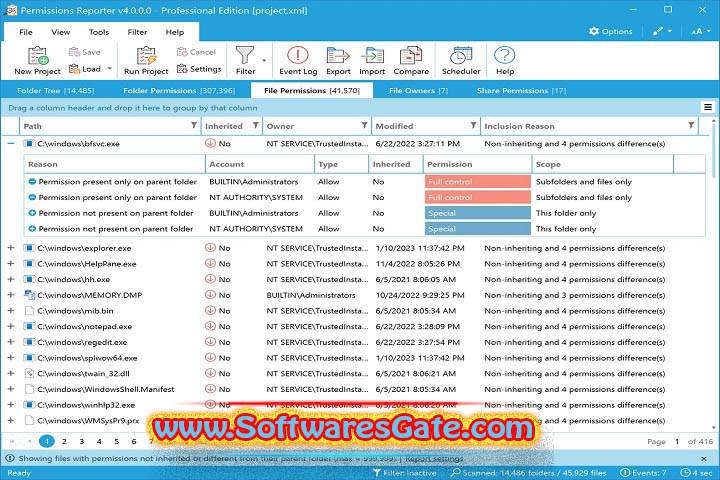
Task: Go to page 4
Action: (99, 441)
